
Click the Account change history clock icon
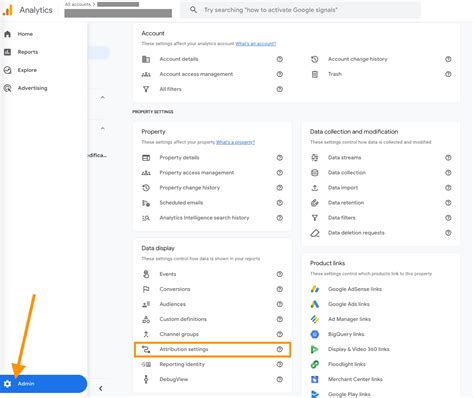coord(315,59)
